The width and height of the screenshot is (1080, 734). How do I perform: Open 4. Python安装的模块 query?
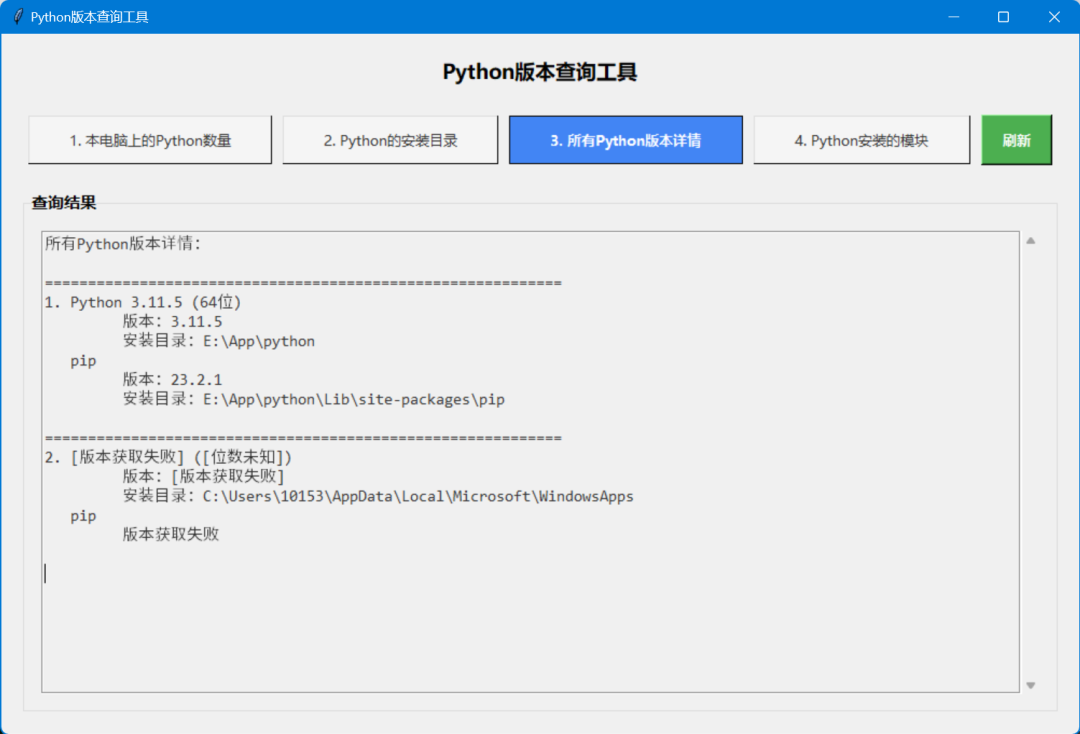861,140
